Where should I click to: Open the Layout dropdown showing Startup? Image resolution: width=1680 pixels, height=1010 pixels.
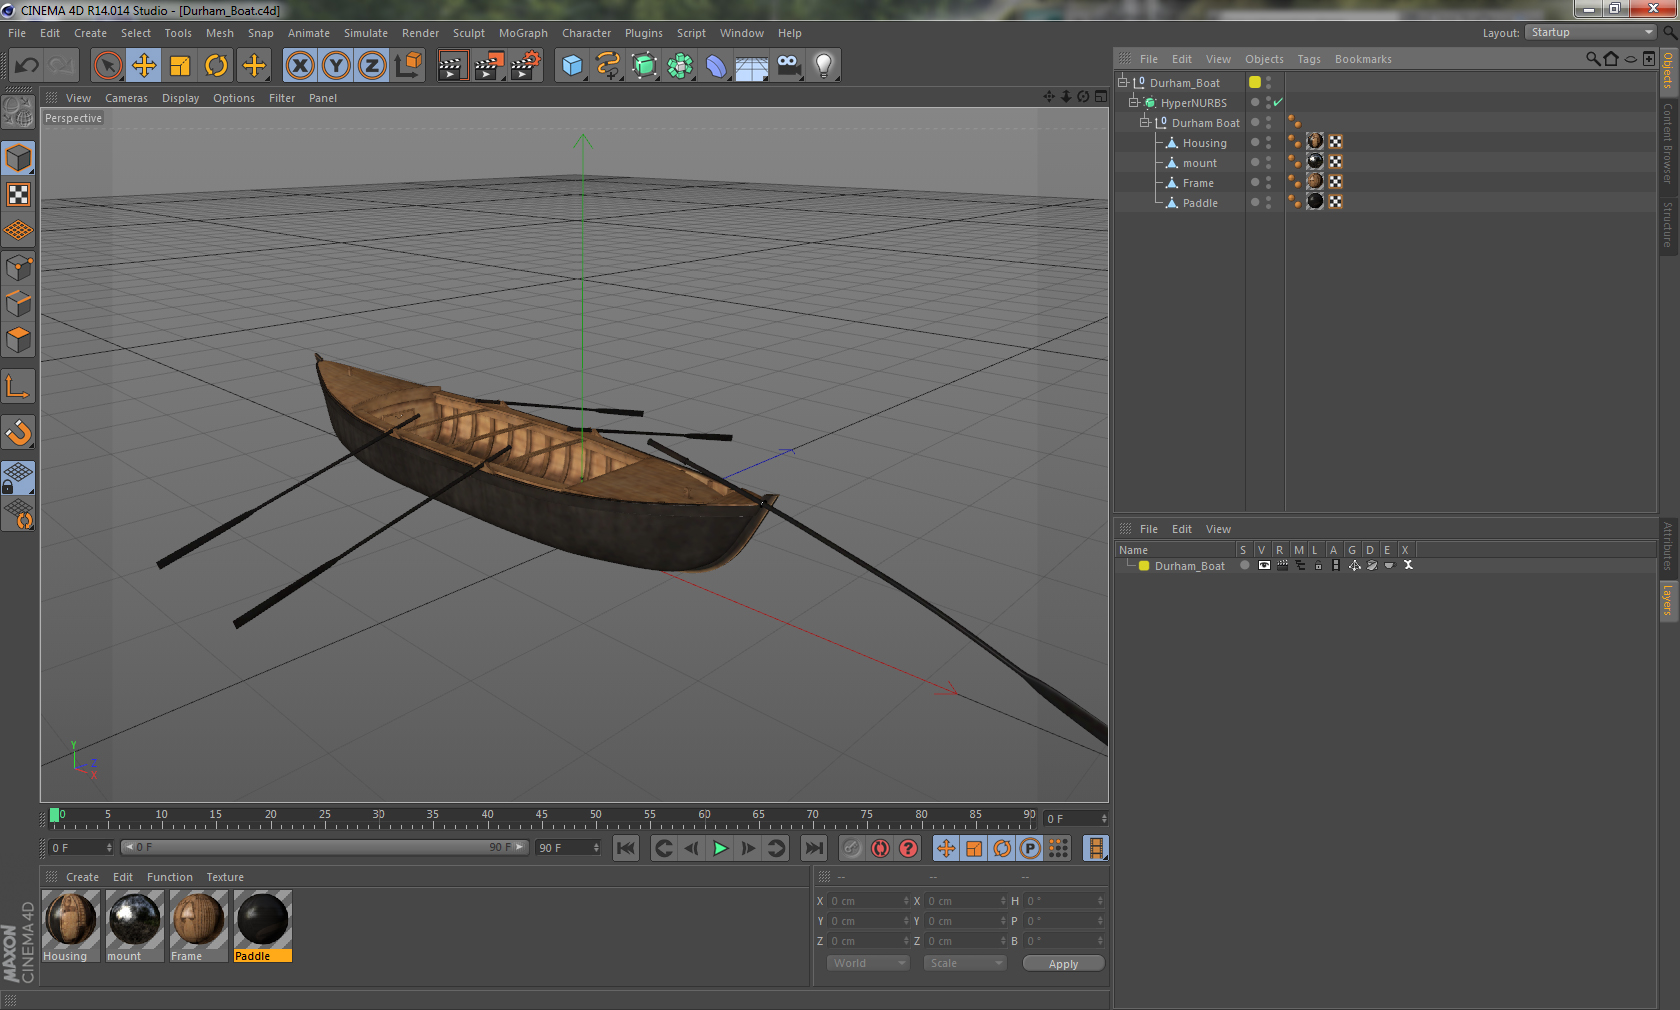click(1591, 33)
